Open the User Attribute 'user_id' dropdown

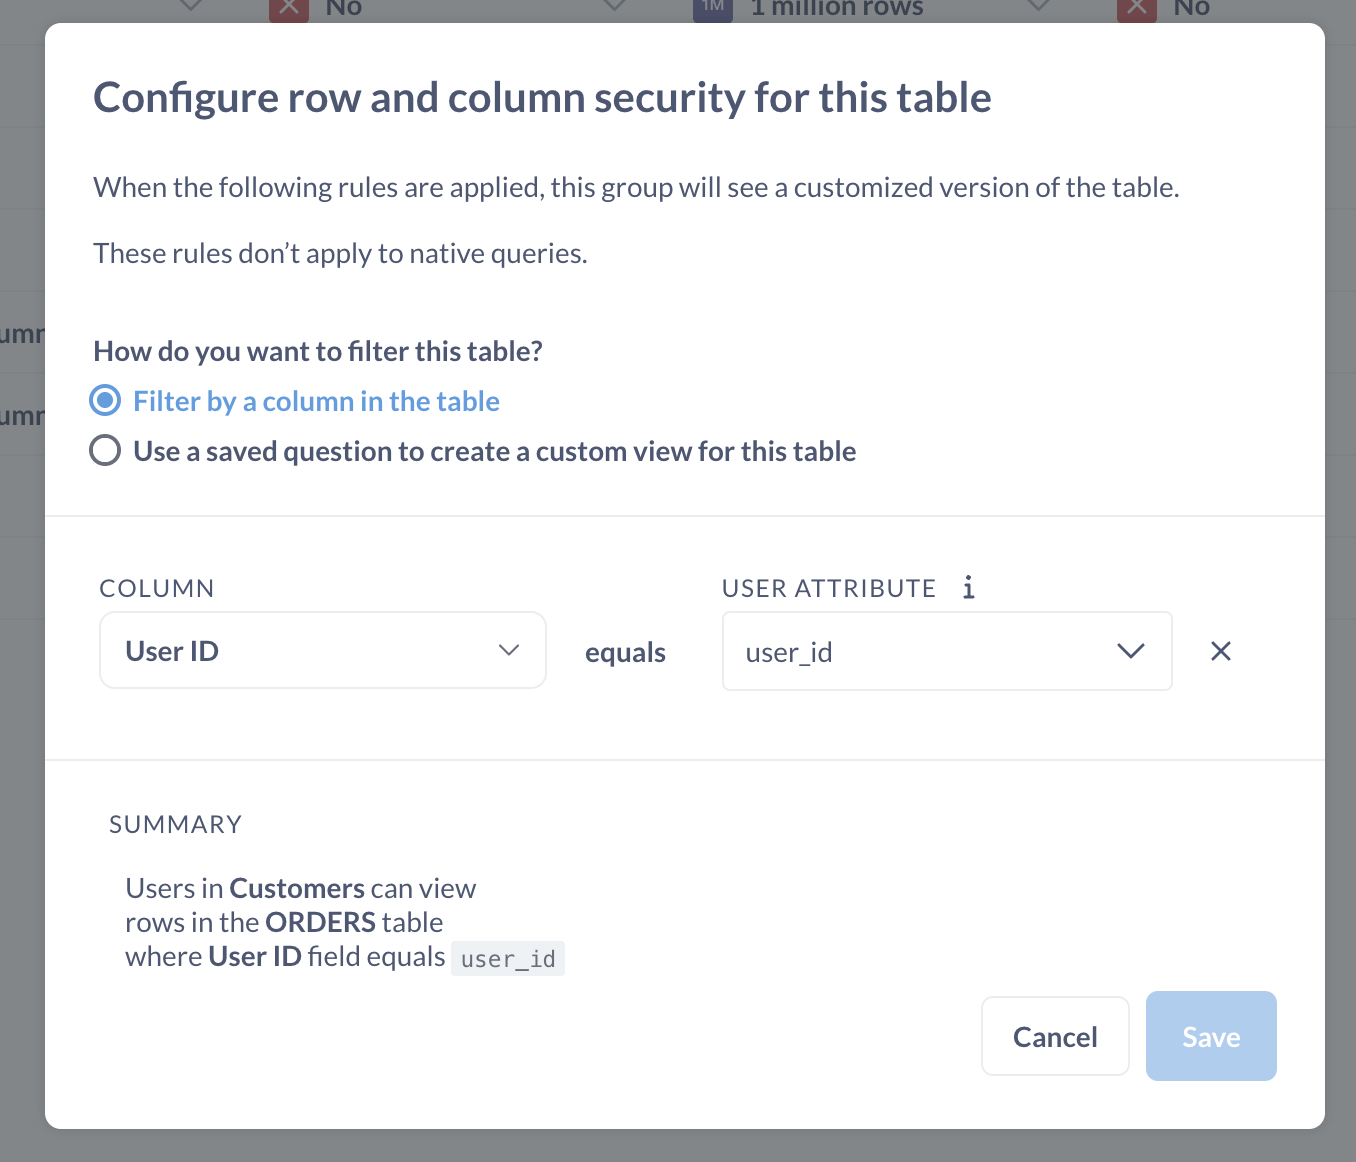946,652
